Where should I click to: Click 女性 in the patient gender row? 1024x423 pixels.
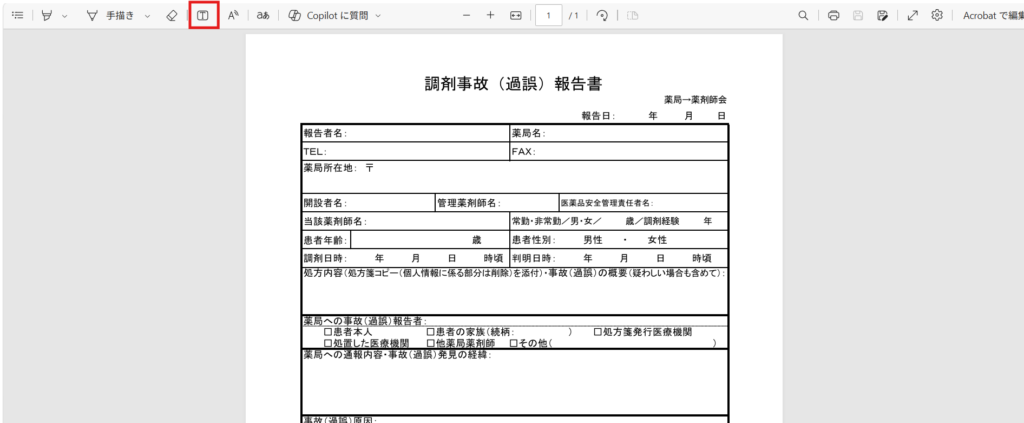click(x=657, y=240)
